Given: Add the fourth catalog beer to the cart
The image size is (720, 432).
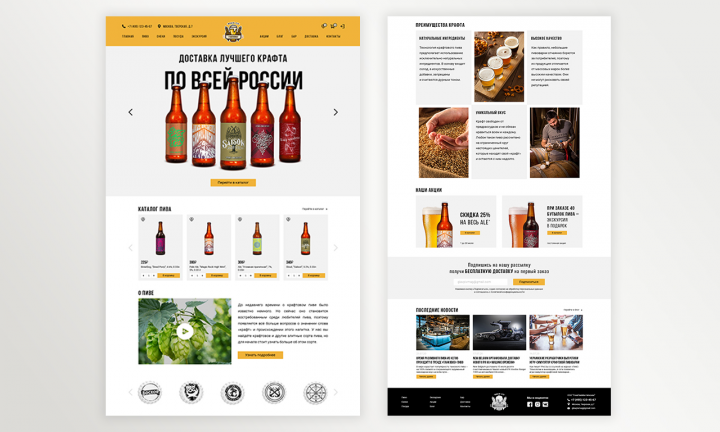Looking at the screenshot, I should [x=314, y=275].
